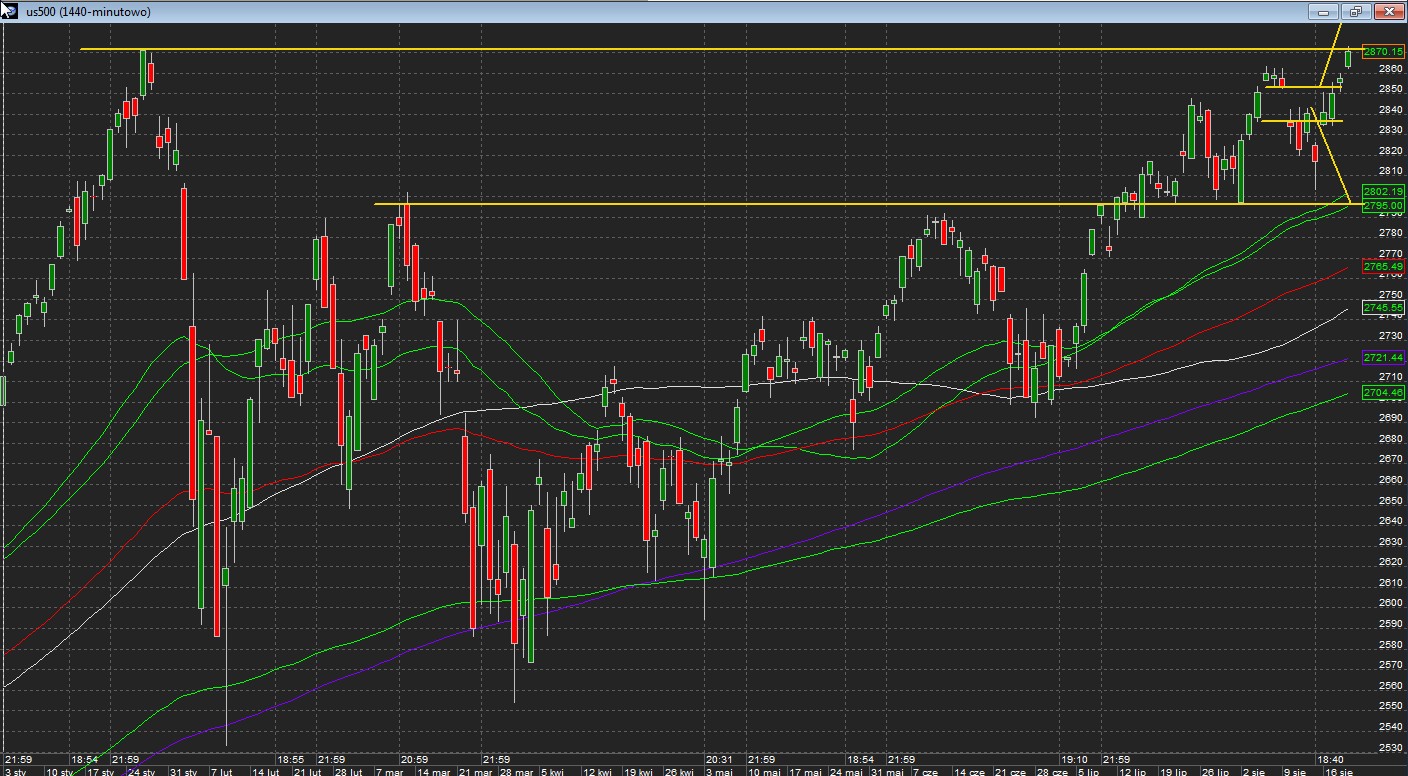Close the us500 chart window

[x=1387, y=12]
